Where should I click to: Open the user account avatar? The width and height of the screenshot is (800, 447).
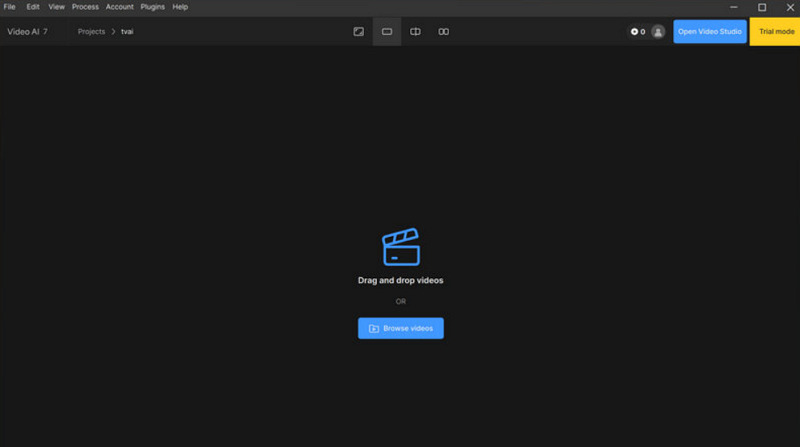pyautogui.click(x=658, y=32)
